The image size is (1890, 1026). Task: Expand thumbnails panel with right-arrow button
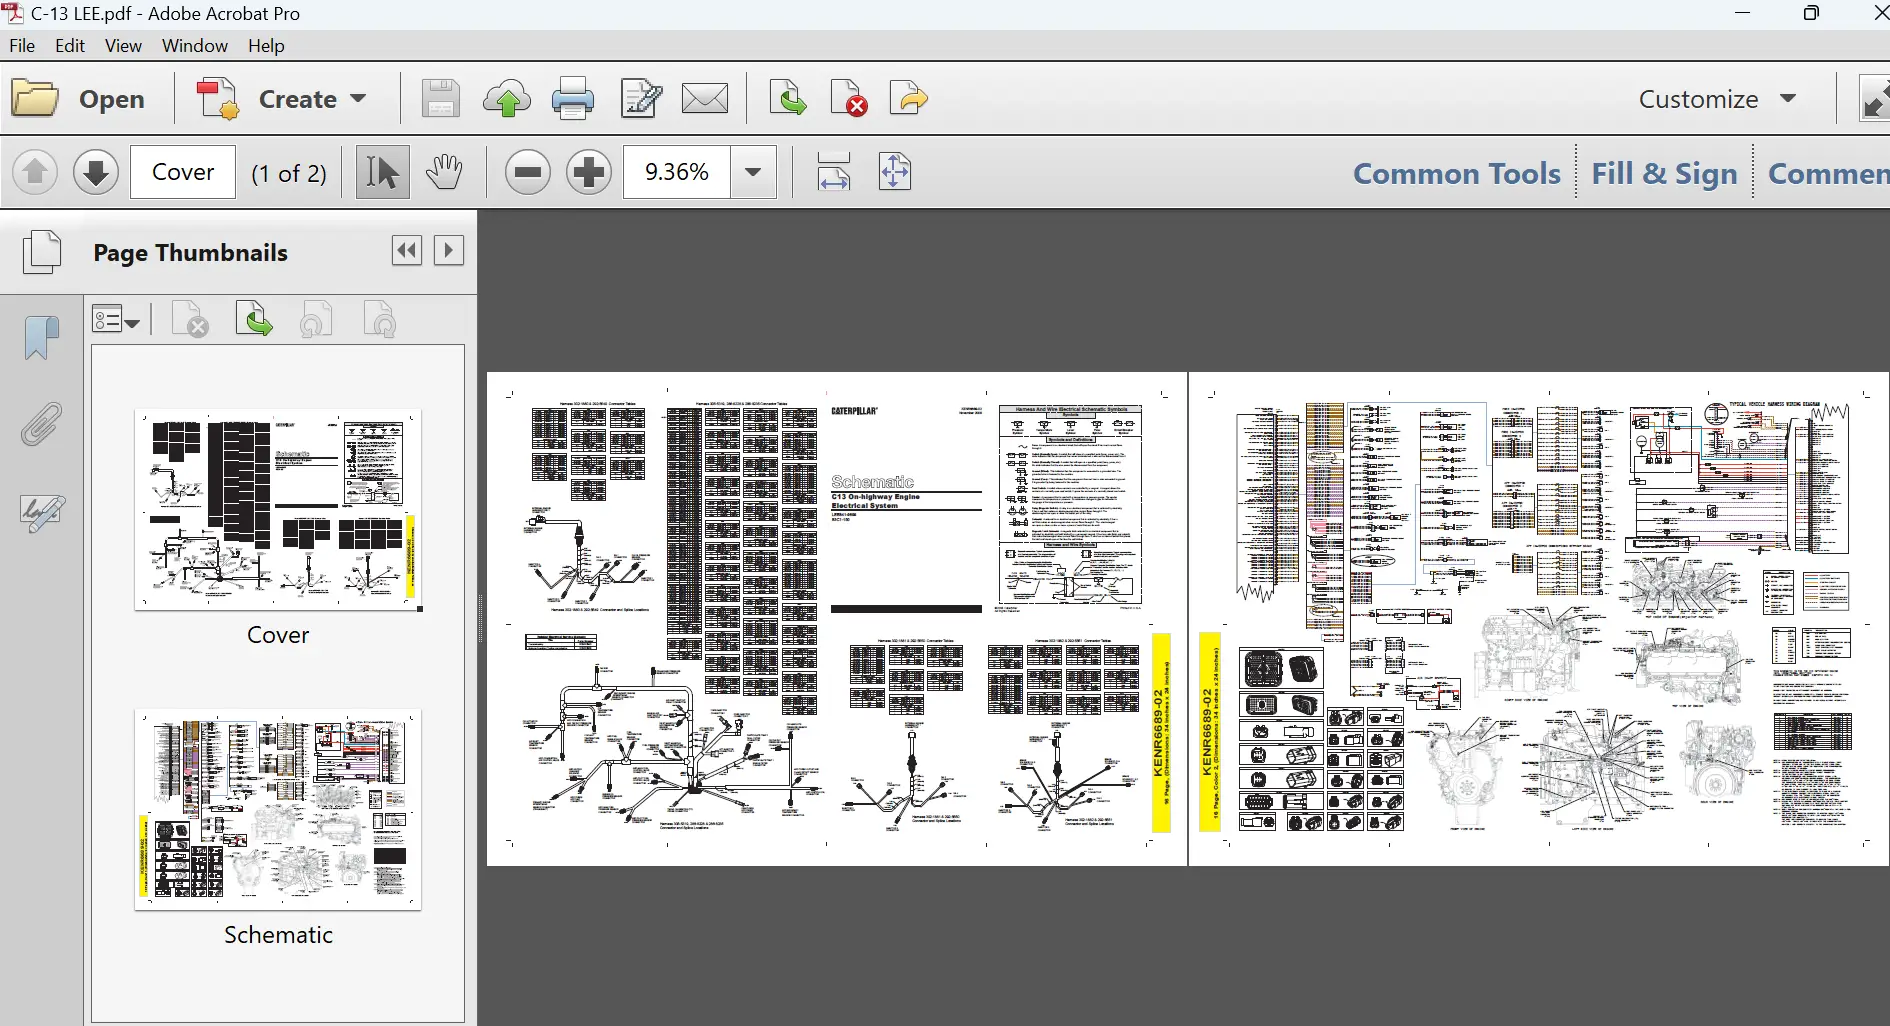tap(449, 250)
